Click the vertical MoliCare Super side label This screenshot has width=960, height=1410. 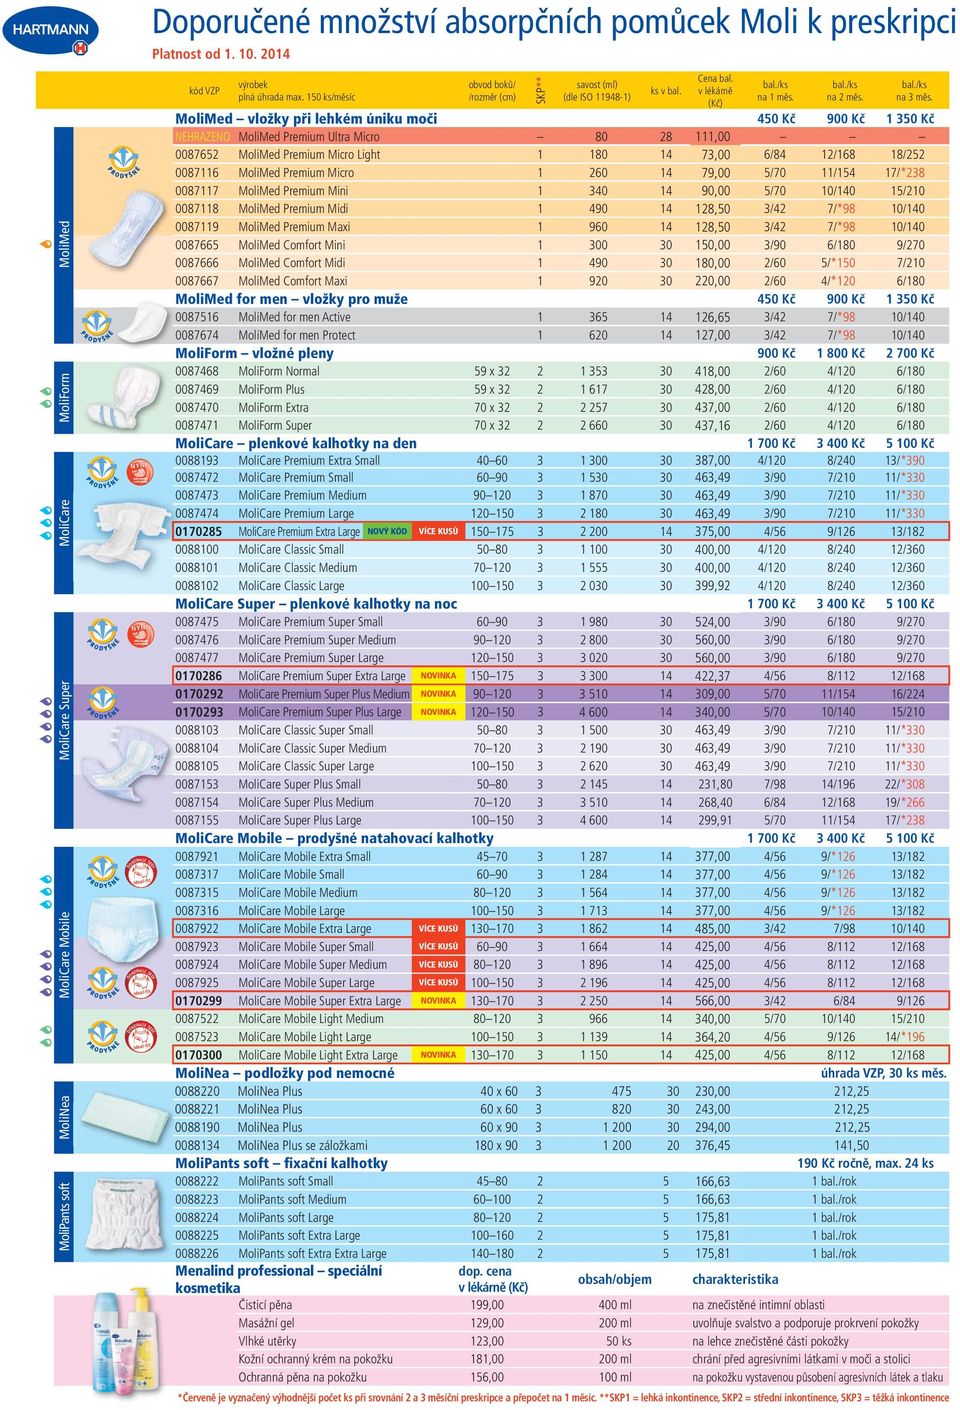coord(64,721)
